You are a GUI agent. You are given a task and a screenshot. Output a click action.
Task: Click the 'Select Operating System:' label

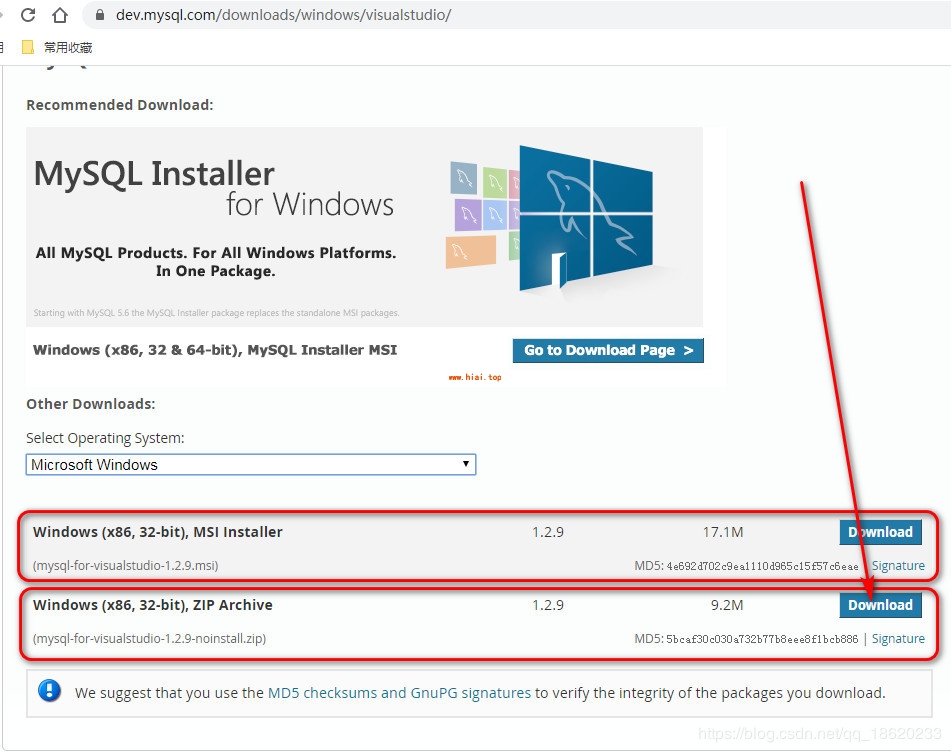click(x=105, y=438)
